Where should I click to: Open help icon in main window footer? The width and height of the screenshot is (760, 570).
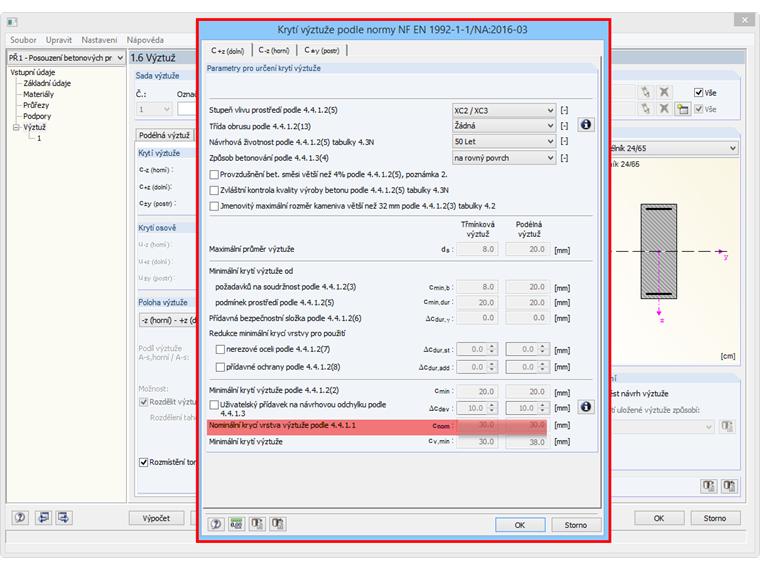click(x=20, y=517)
